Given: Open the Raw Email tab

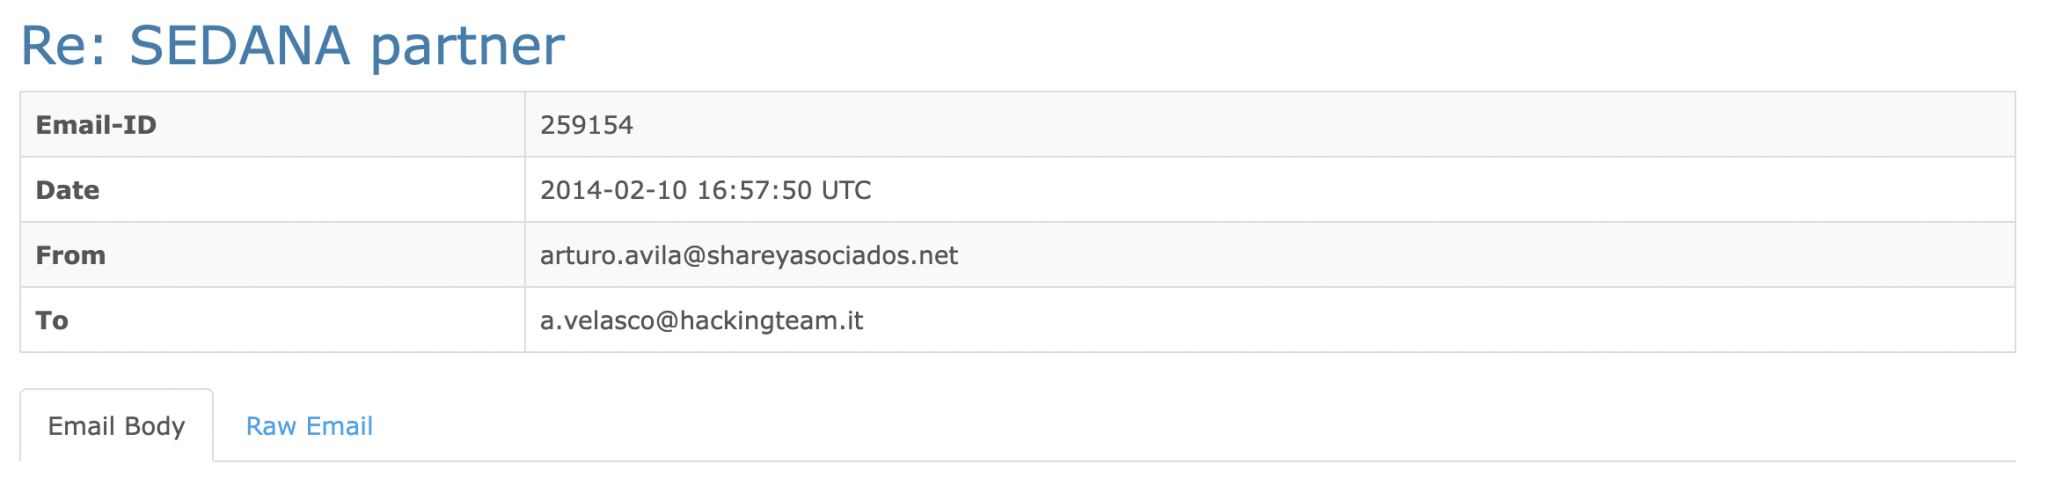Looking at the screenshot, I should [x=309, y=426].
